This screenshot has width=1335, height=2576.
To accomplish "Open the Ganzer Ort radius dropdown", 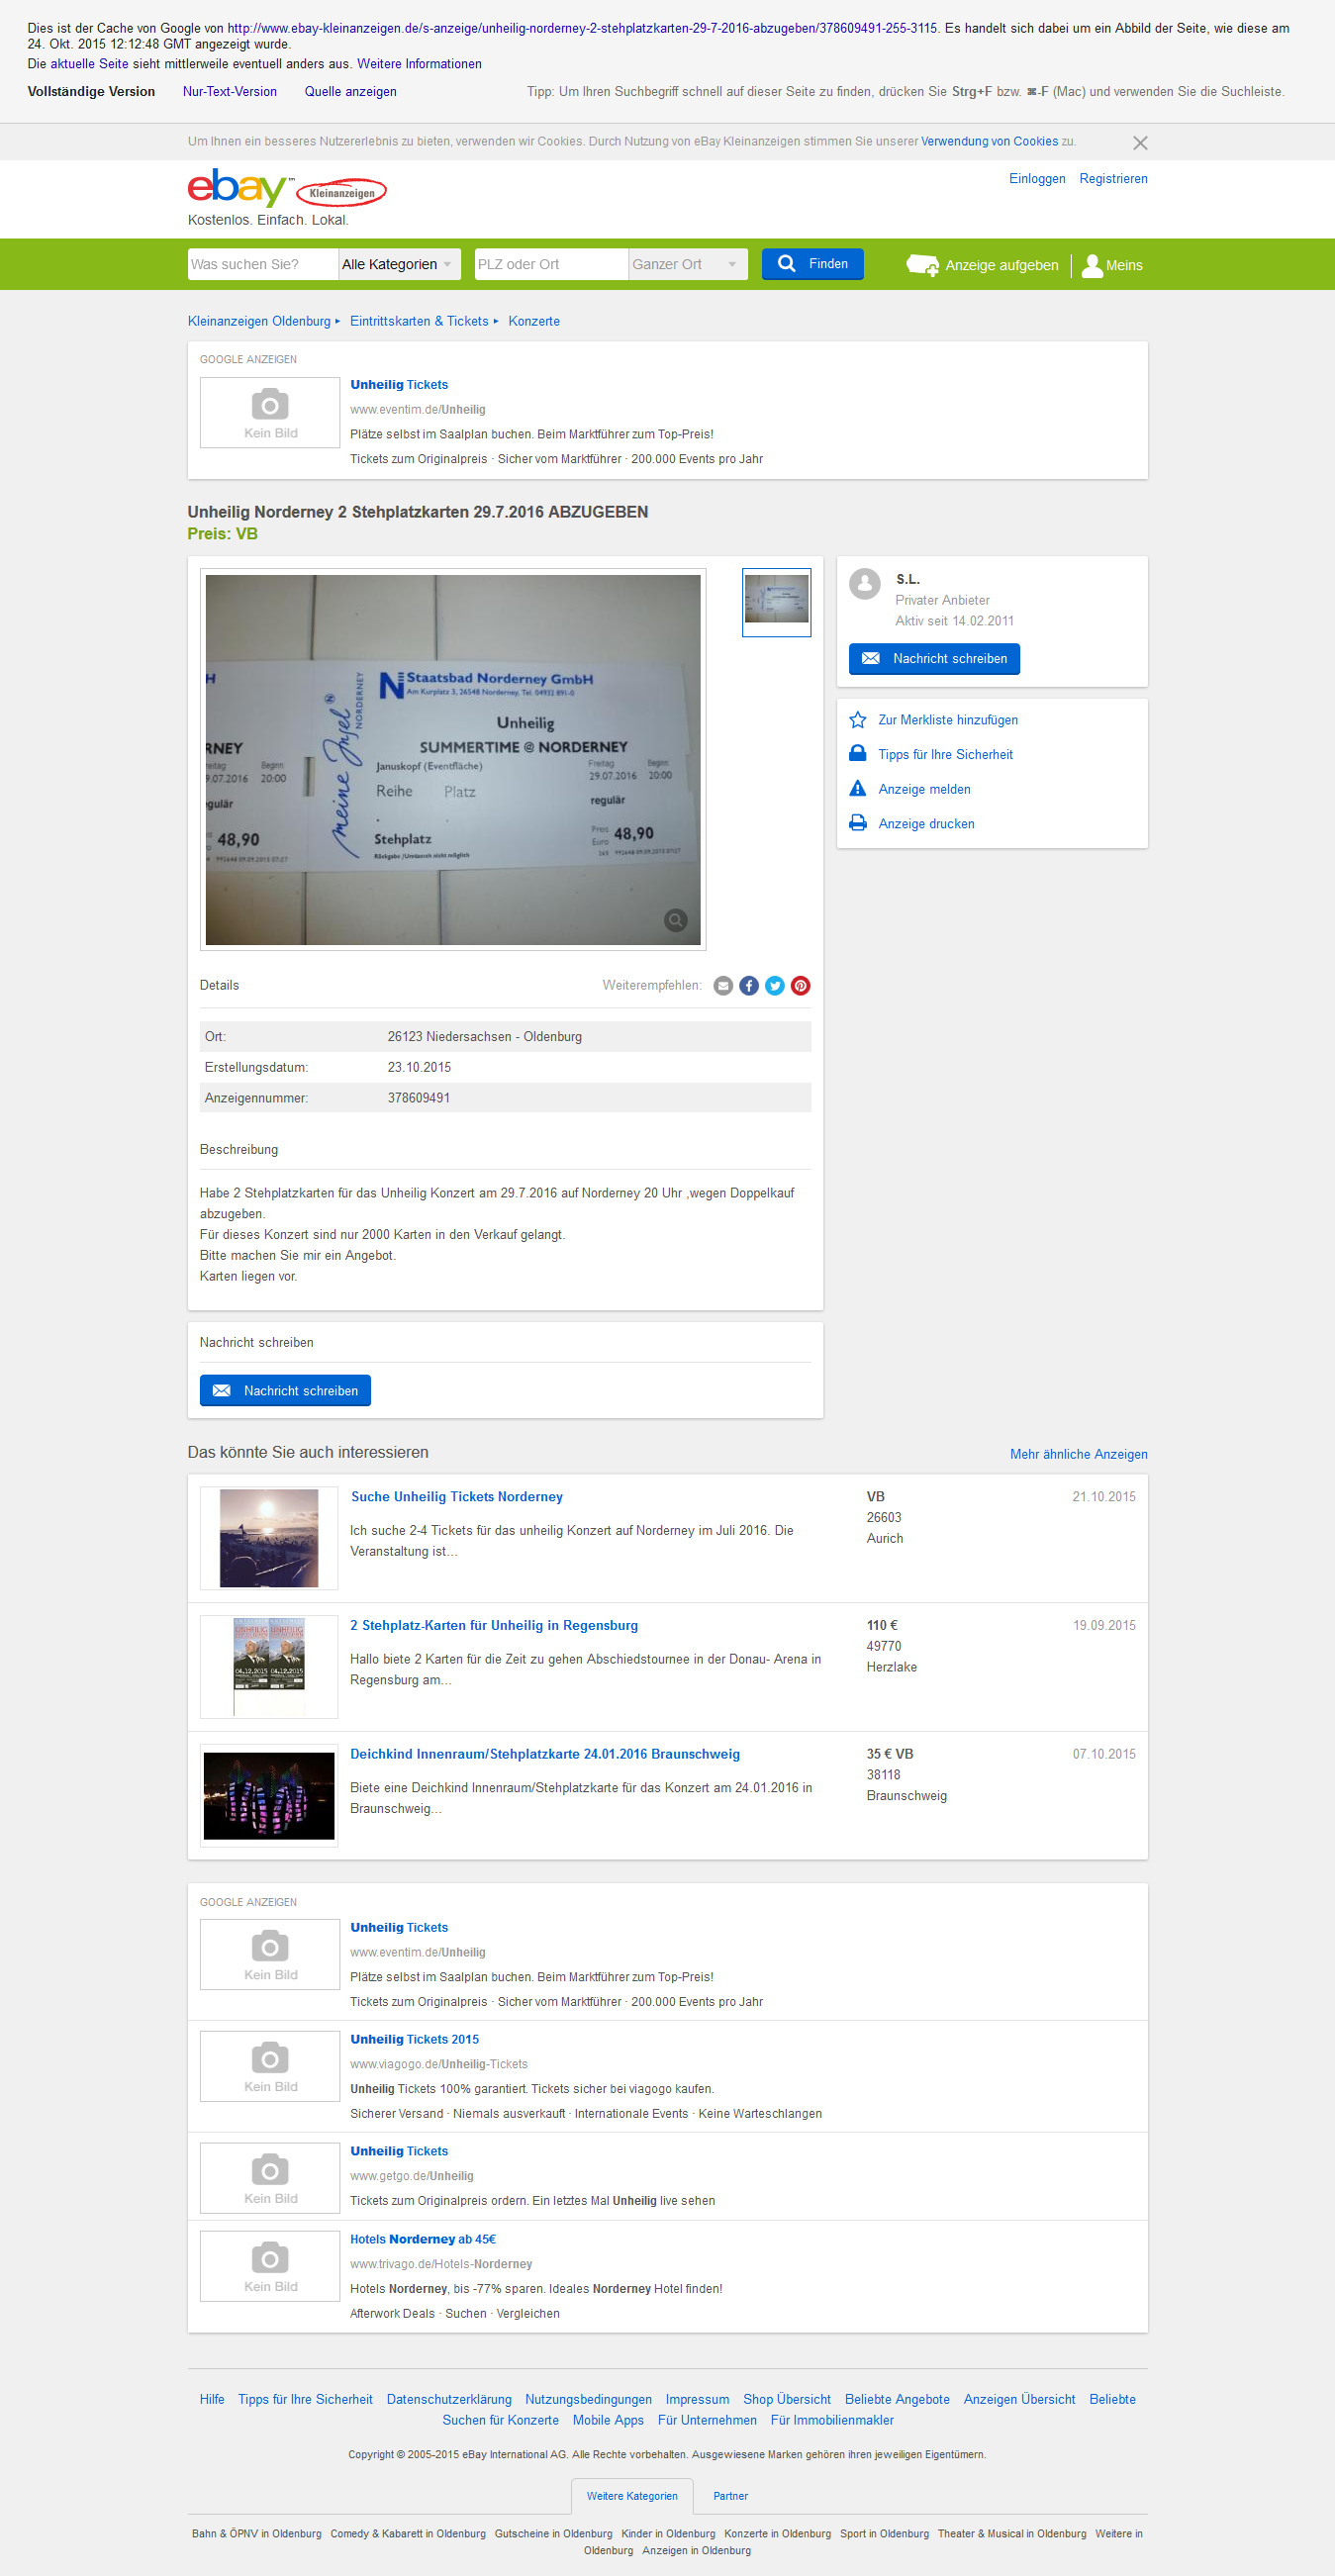I will click(688, 264).
